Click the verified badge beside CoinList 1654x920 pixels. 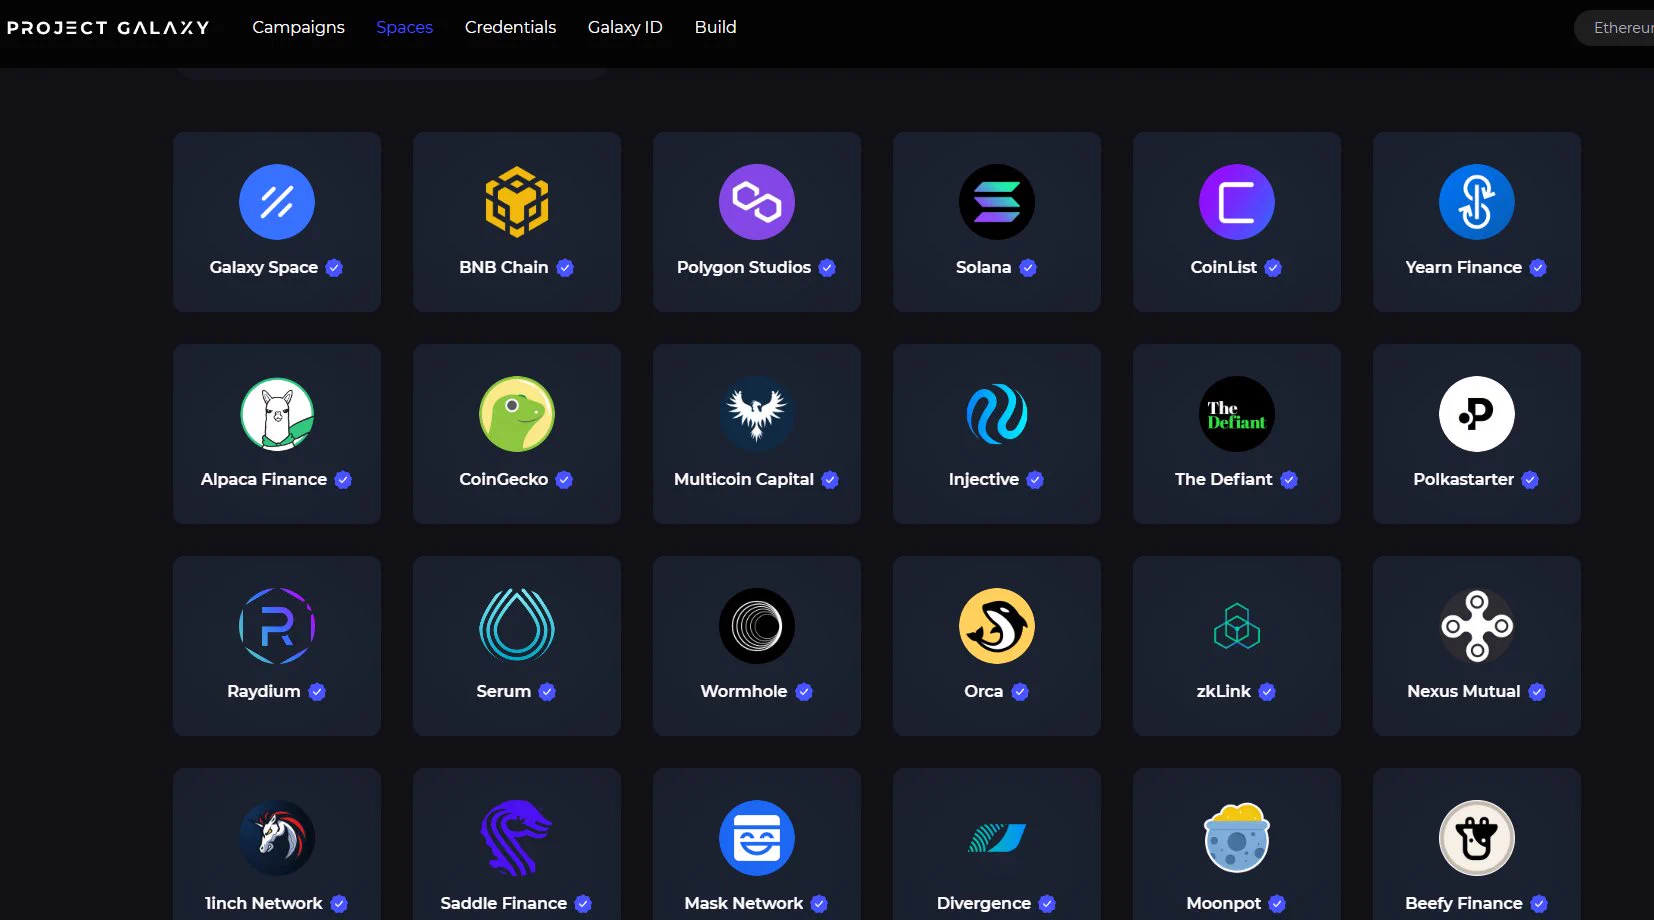pos(1273,268)
